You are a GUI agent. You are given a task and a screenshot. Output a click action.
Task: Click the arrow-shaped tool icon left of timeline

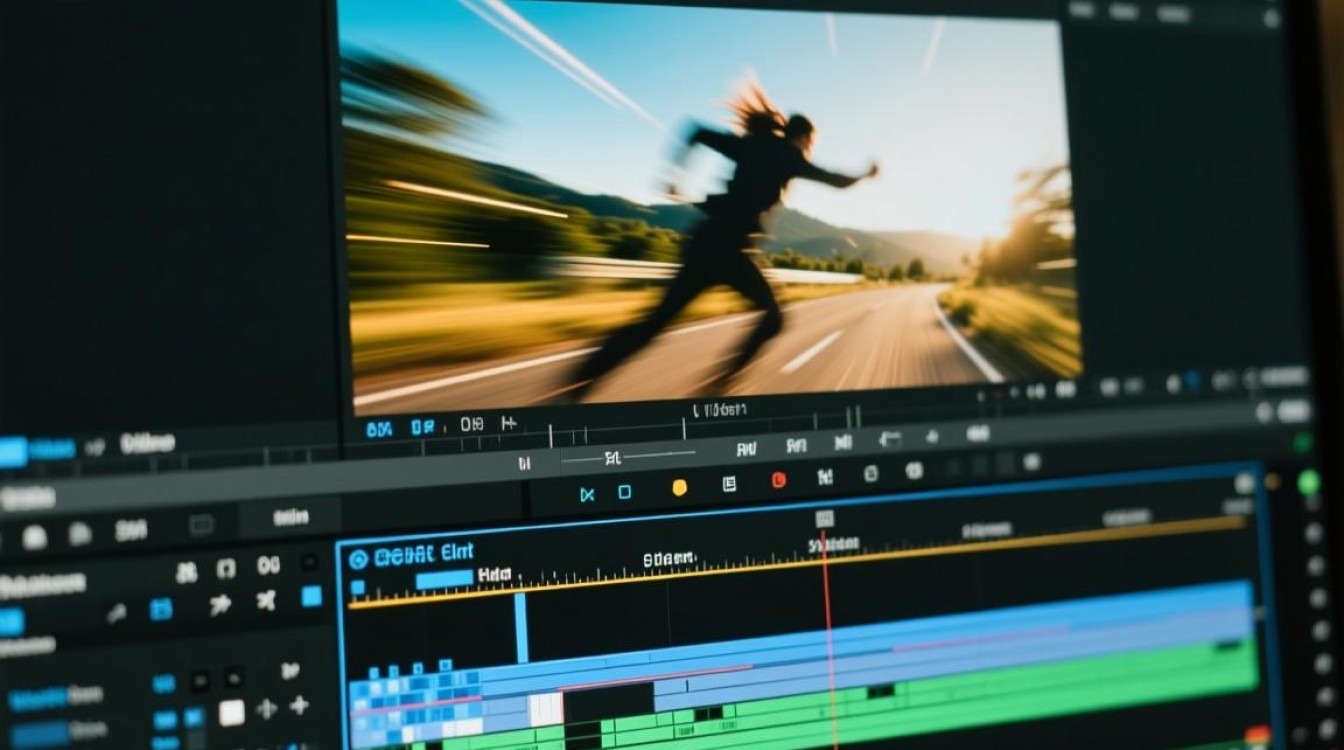(x=220, y=604)
